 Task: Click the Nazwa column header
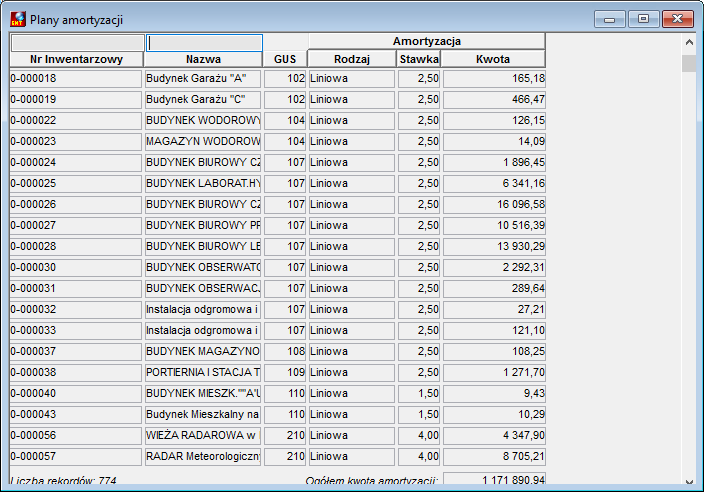coord(203,59)
